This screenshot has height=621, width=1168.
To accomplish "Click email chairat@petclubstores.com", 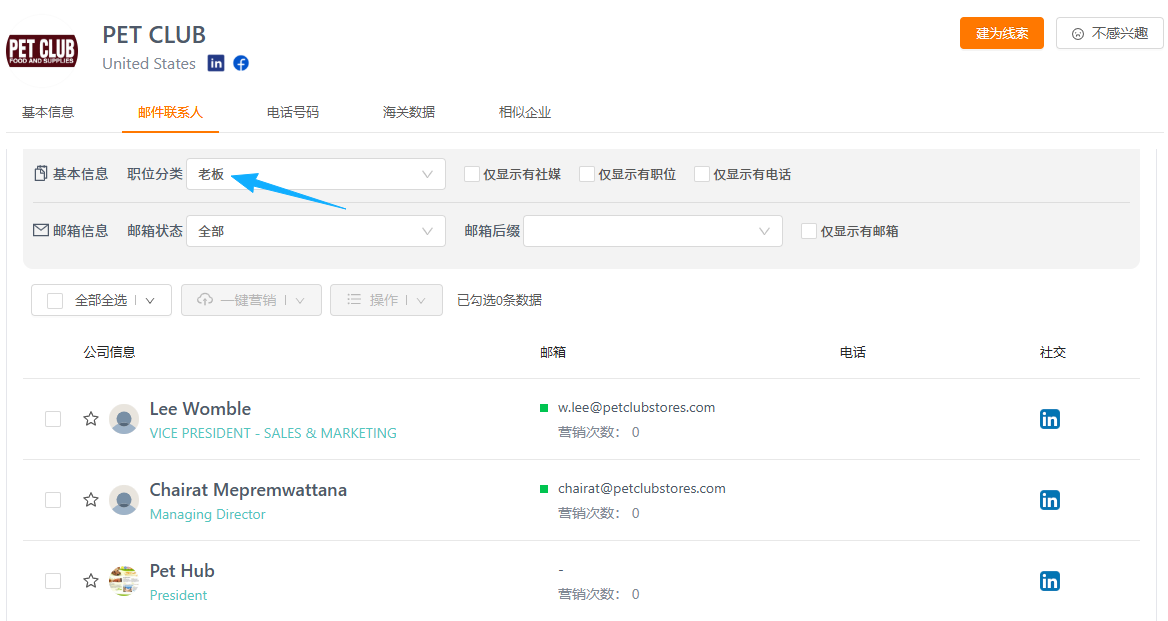I will click(641, 488).
